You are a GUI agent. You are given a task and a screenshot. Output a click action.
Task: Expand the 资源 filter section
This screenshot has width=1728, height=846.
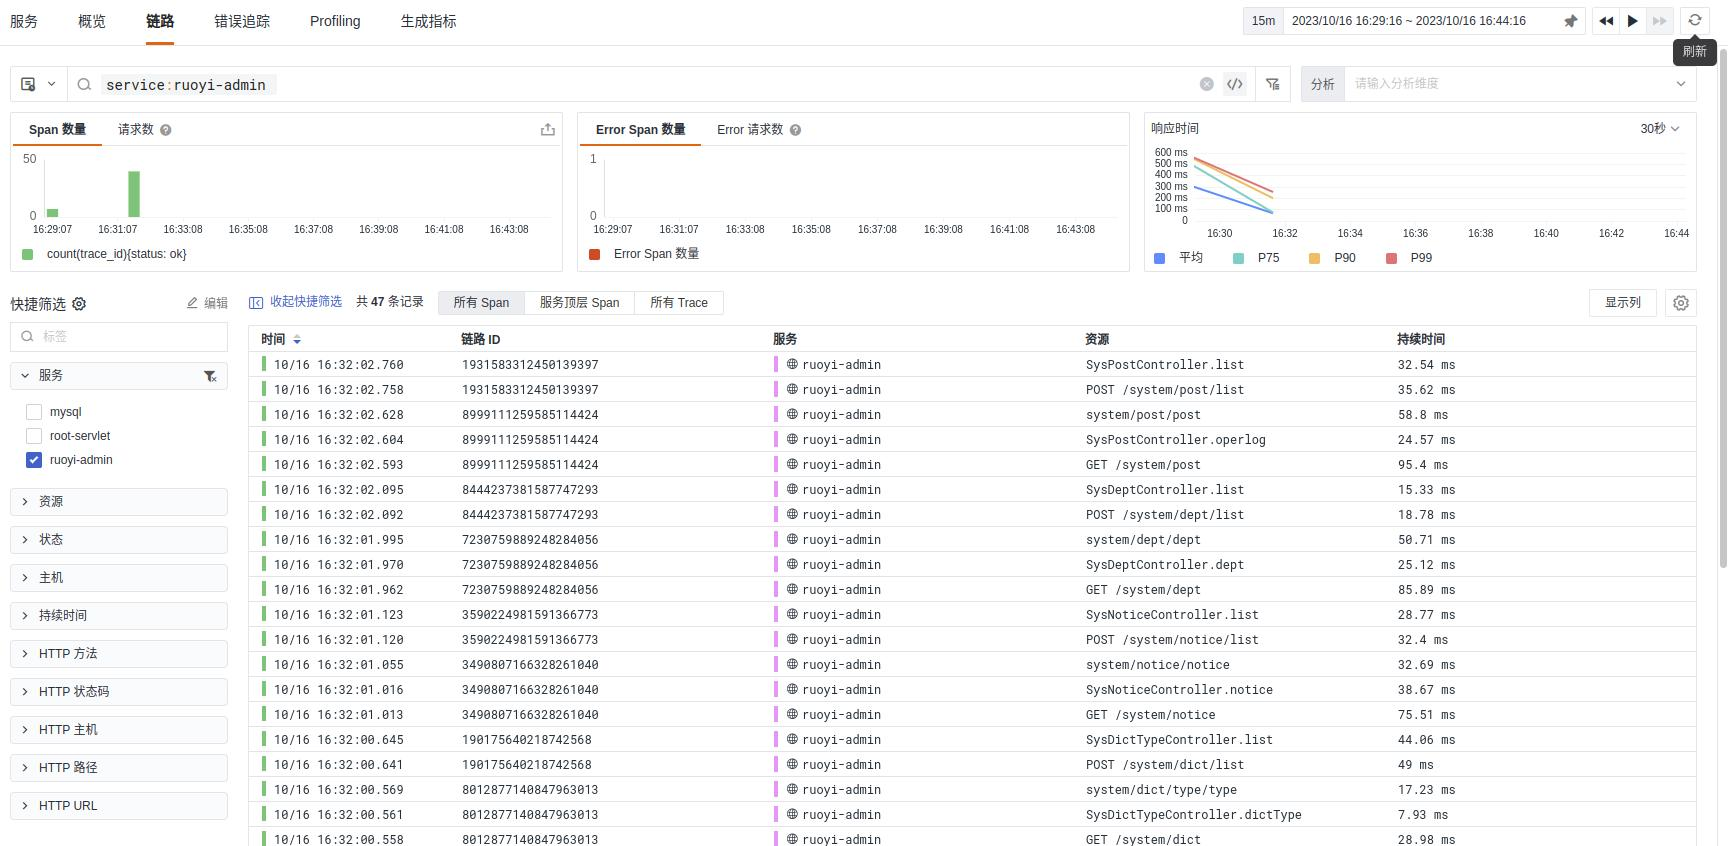point(119,502)
